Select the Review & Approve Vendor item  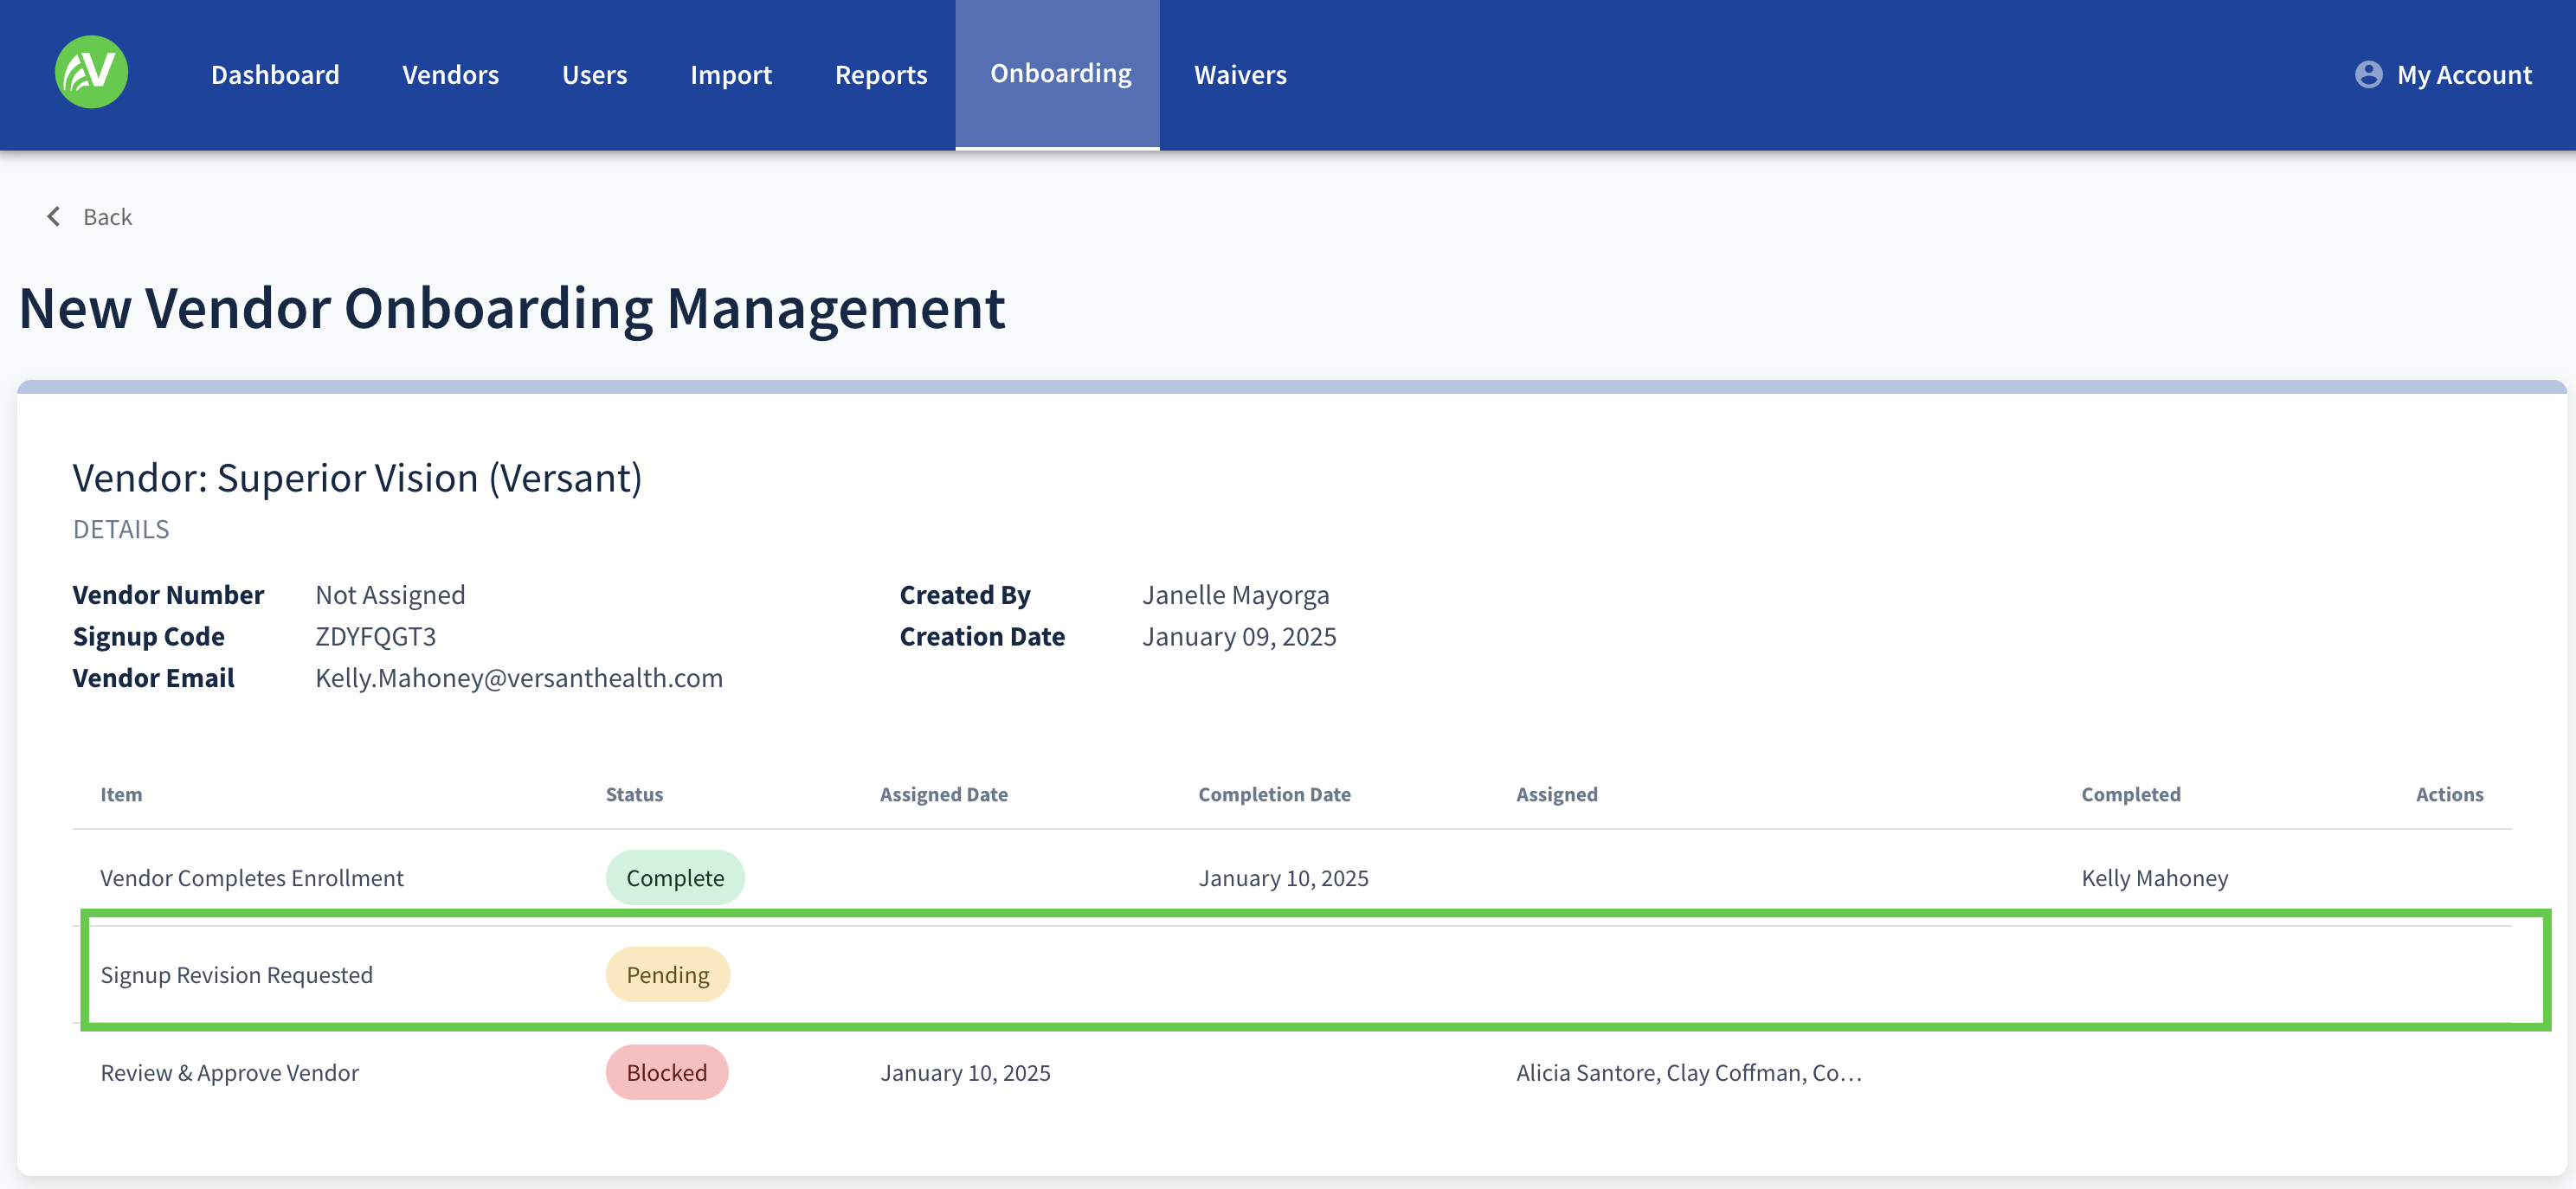229,1072
